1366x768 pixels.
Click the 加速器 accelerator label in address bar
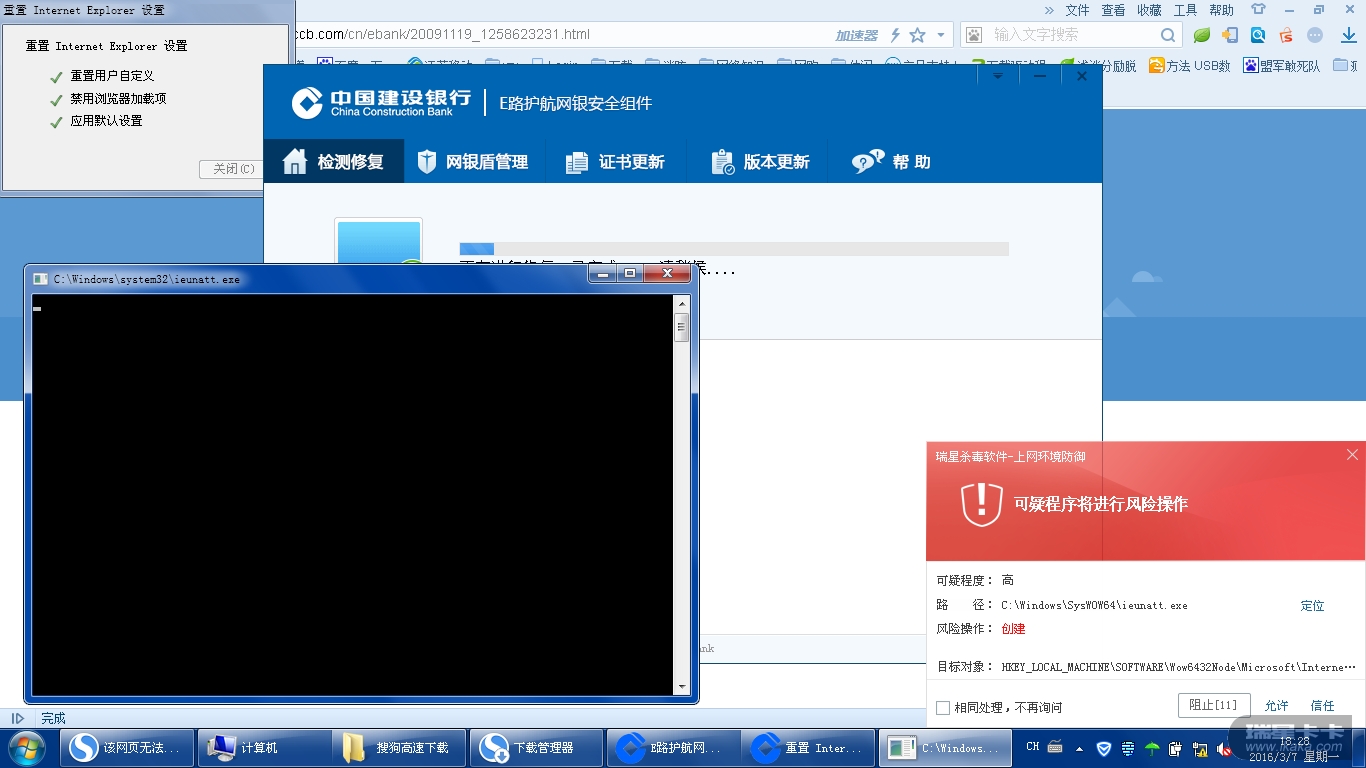pos(856,35)
